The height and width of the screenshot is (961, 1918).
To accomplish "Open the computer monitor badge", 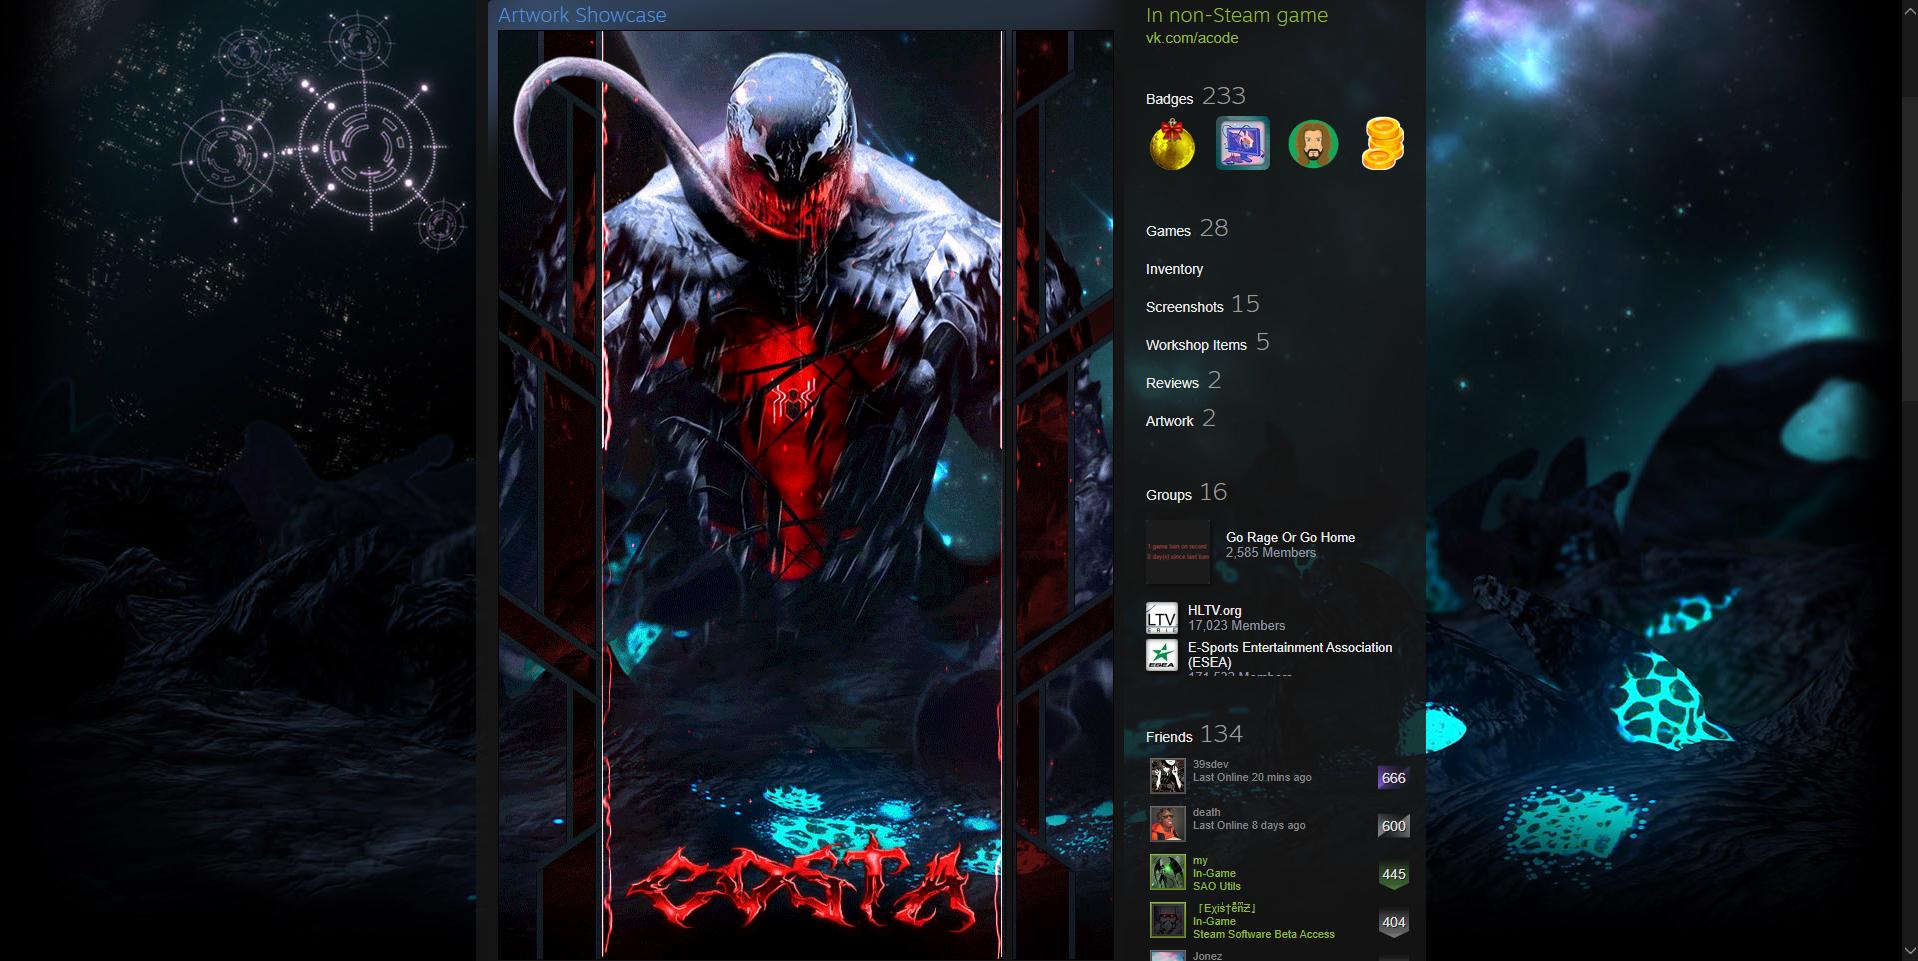I will point(1243,143).
